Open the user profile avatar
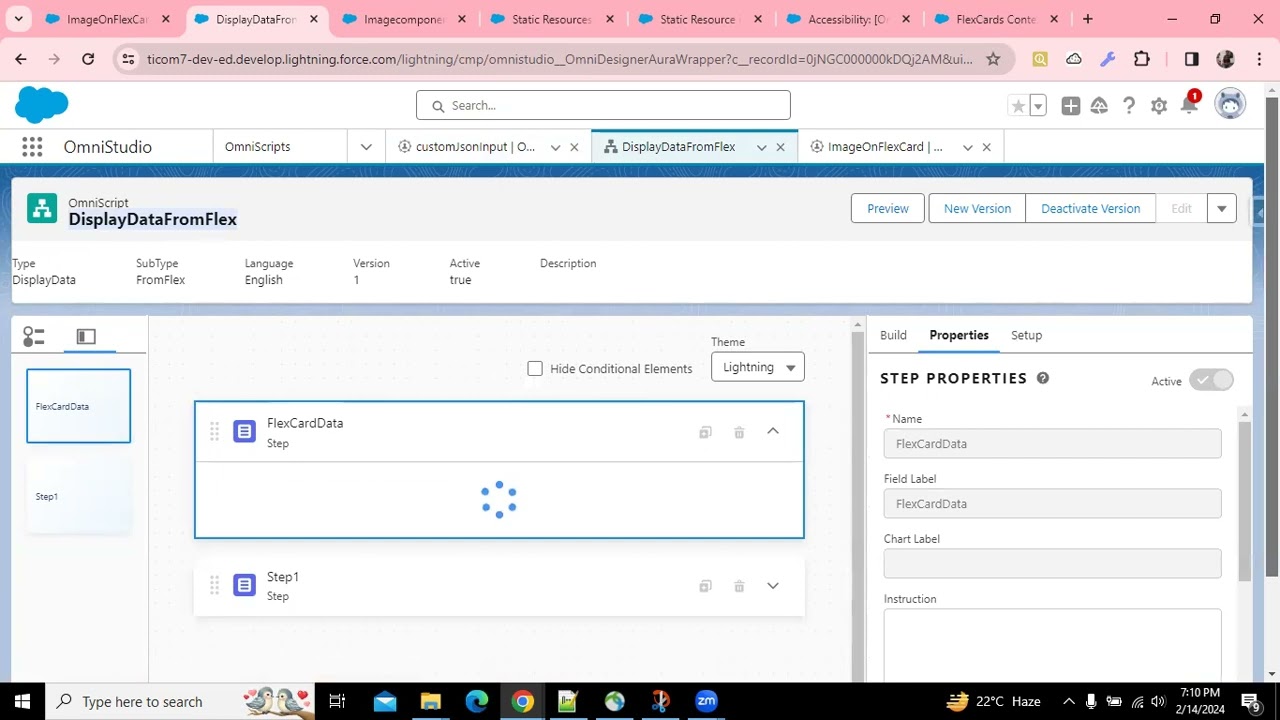1280x720 pixels. tap(1230, 104)
